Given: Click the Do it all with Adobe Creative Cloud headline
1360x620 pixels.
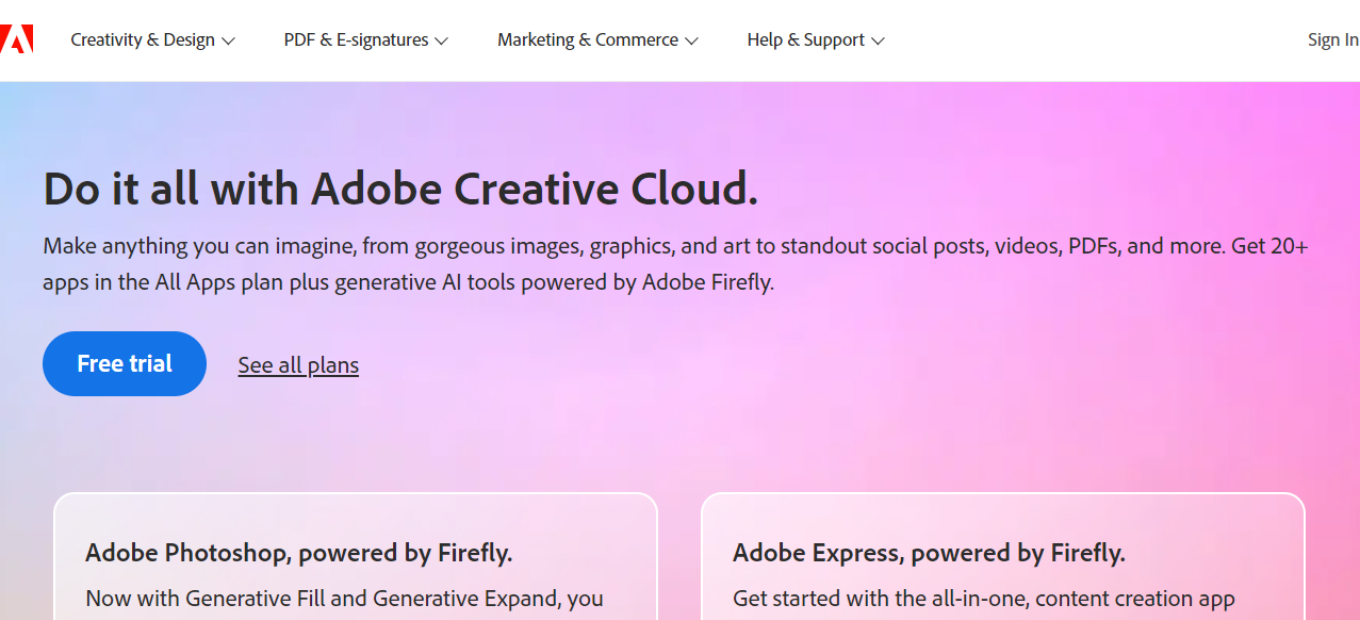Looking at the screenshot, I should click(400, 188).
